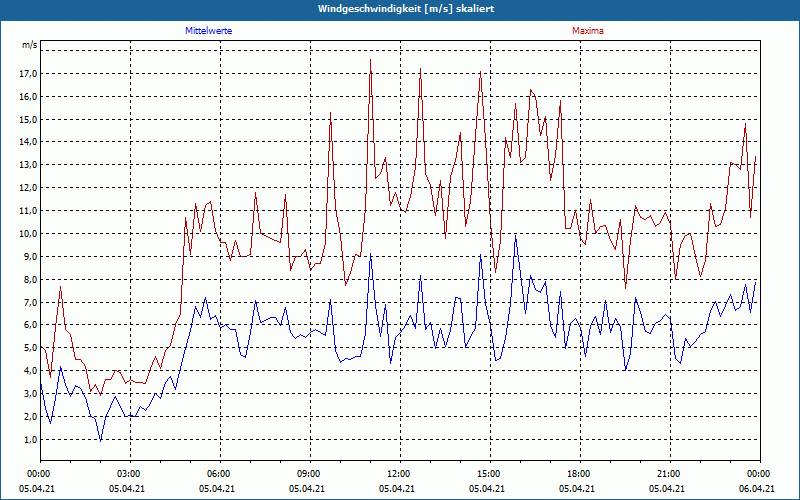Click the '09:00' time axis label
This screenshot has width=800, height=500.
[308, 474]
